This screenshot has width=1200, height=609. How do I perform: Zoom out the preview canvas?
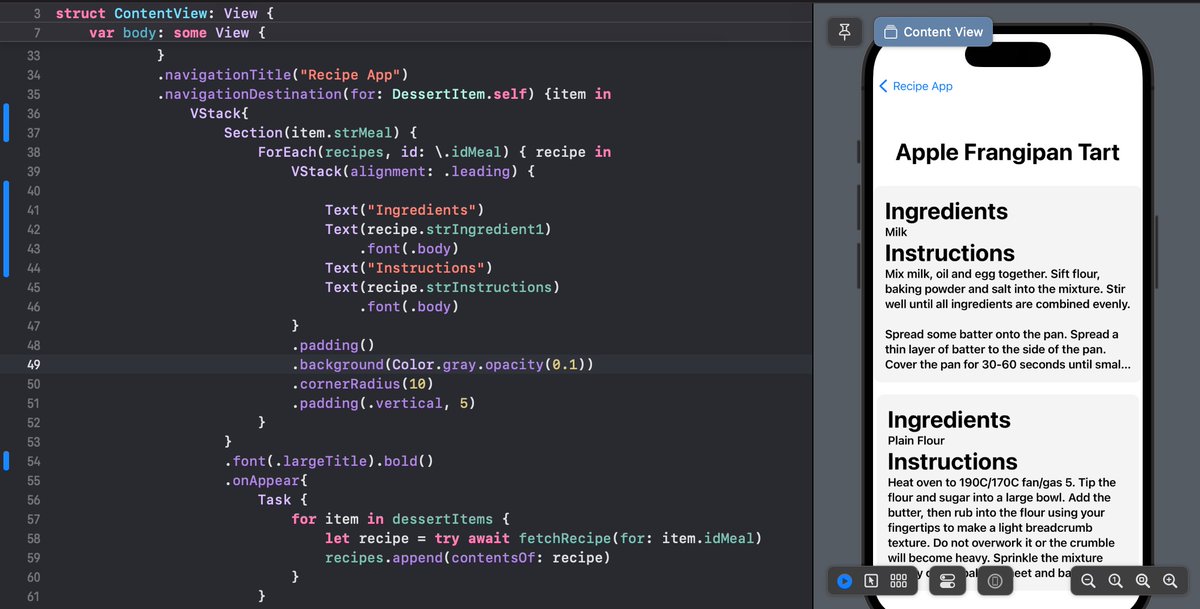click(x=1088, y=580)
